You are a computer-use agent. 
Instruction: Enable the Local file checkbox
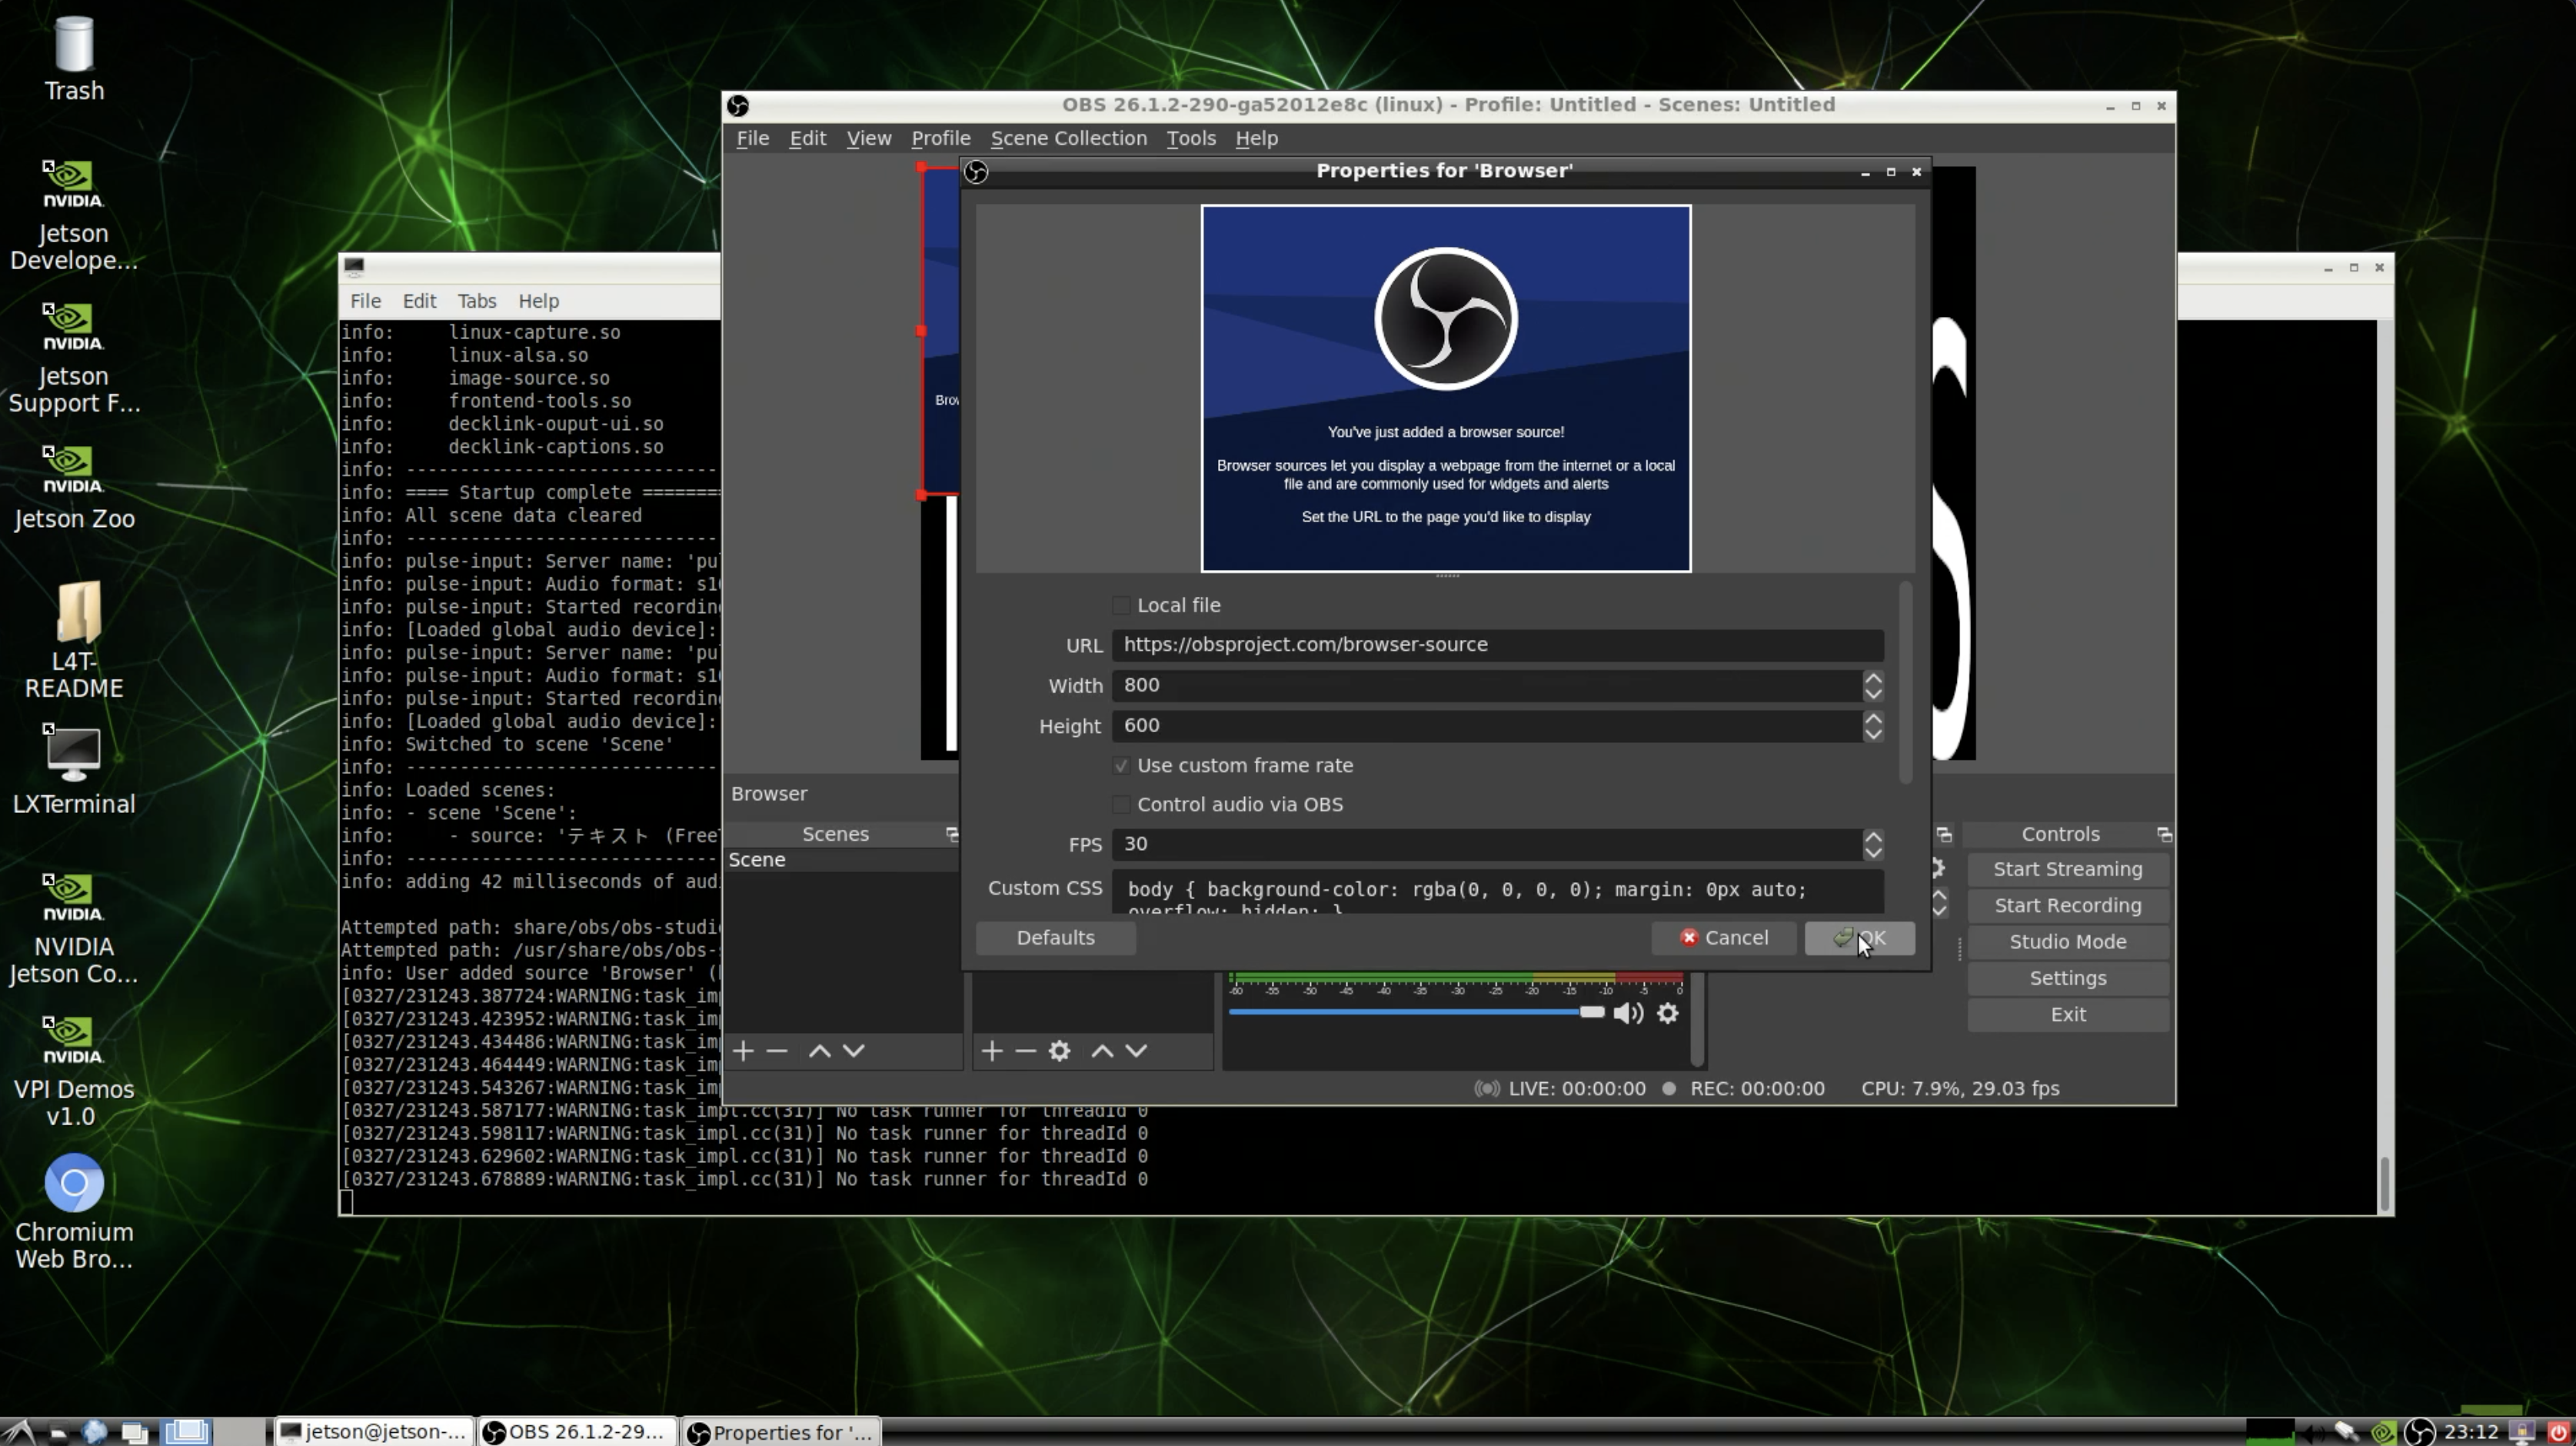click(1121, 605)
